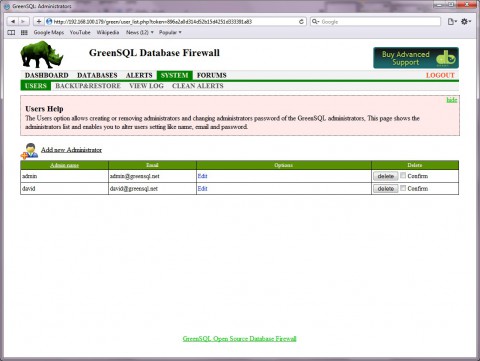Viewport: 480px width, 361px height.
Task: Click the browser Forward arrow button
Action: pyautogui.click(x=23, y=22)
